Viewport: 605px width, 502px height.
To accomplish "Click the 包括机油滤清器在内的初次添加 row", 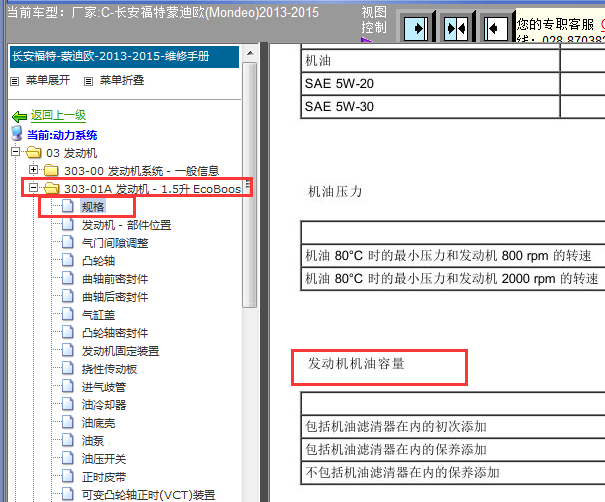I will pyautogui.click(x=453, y=426).
